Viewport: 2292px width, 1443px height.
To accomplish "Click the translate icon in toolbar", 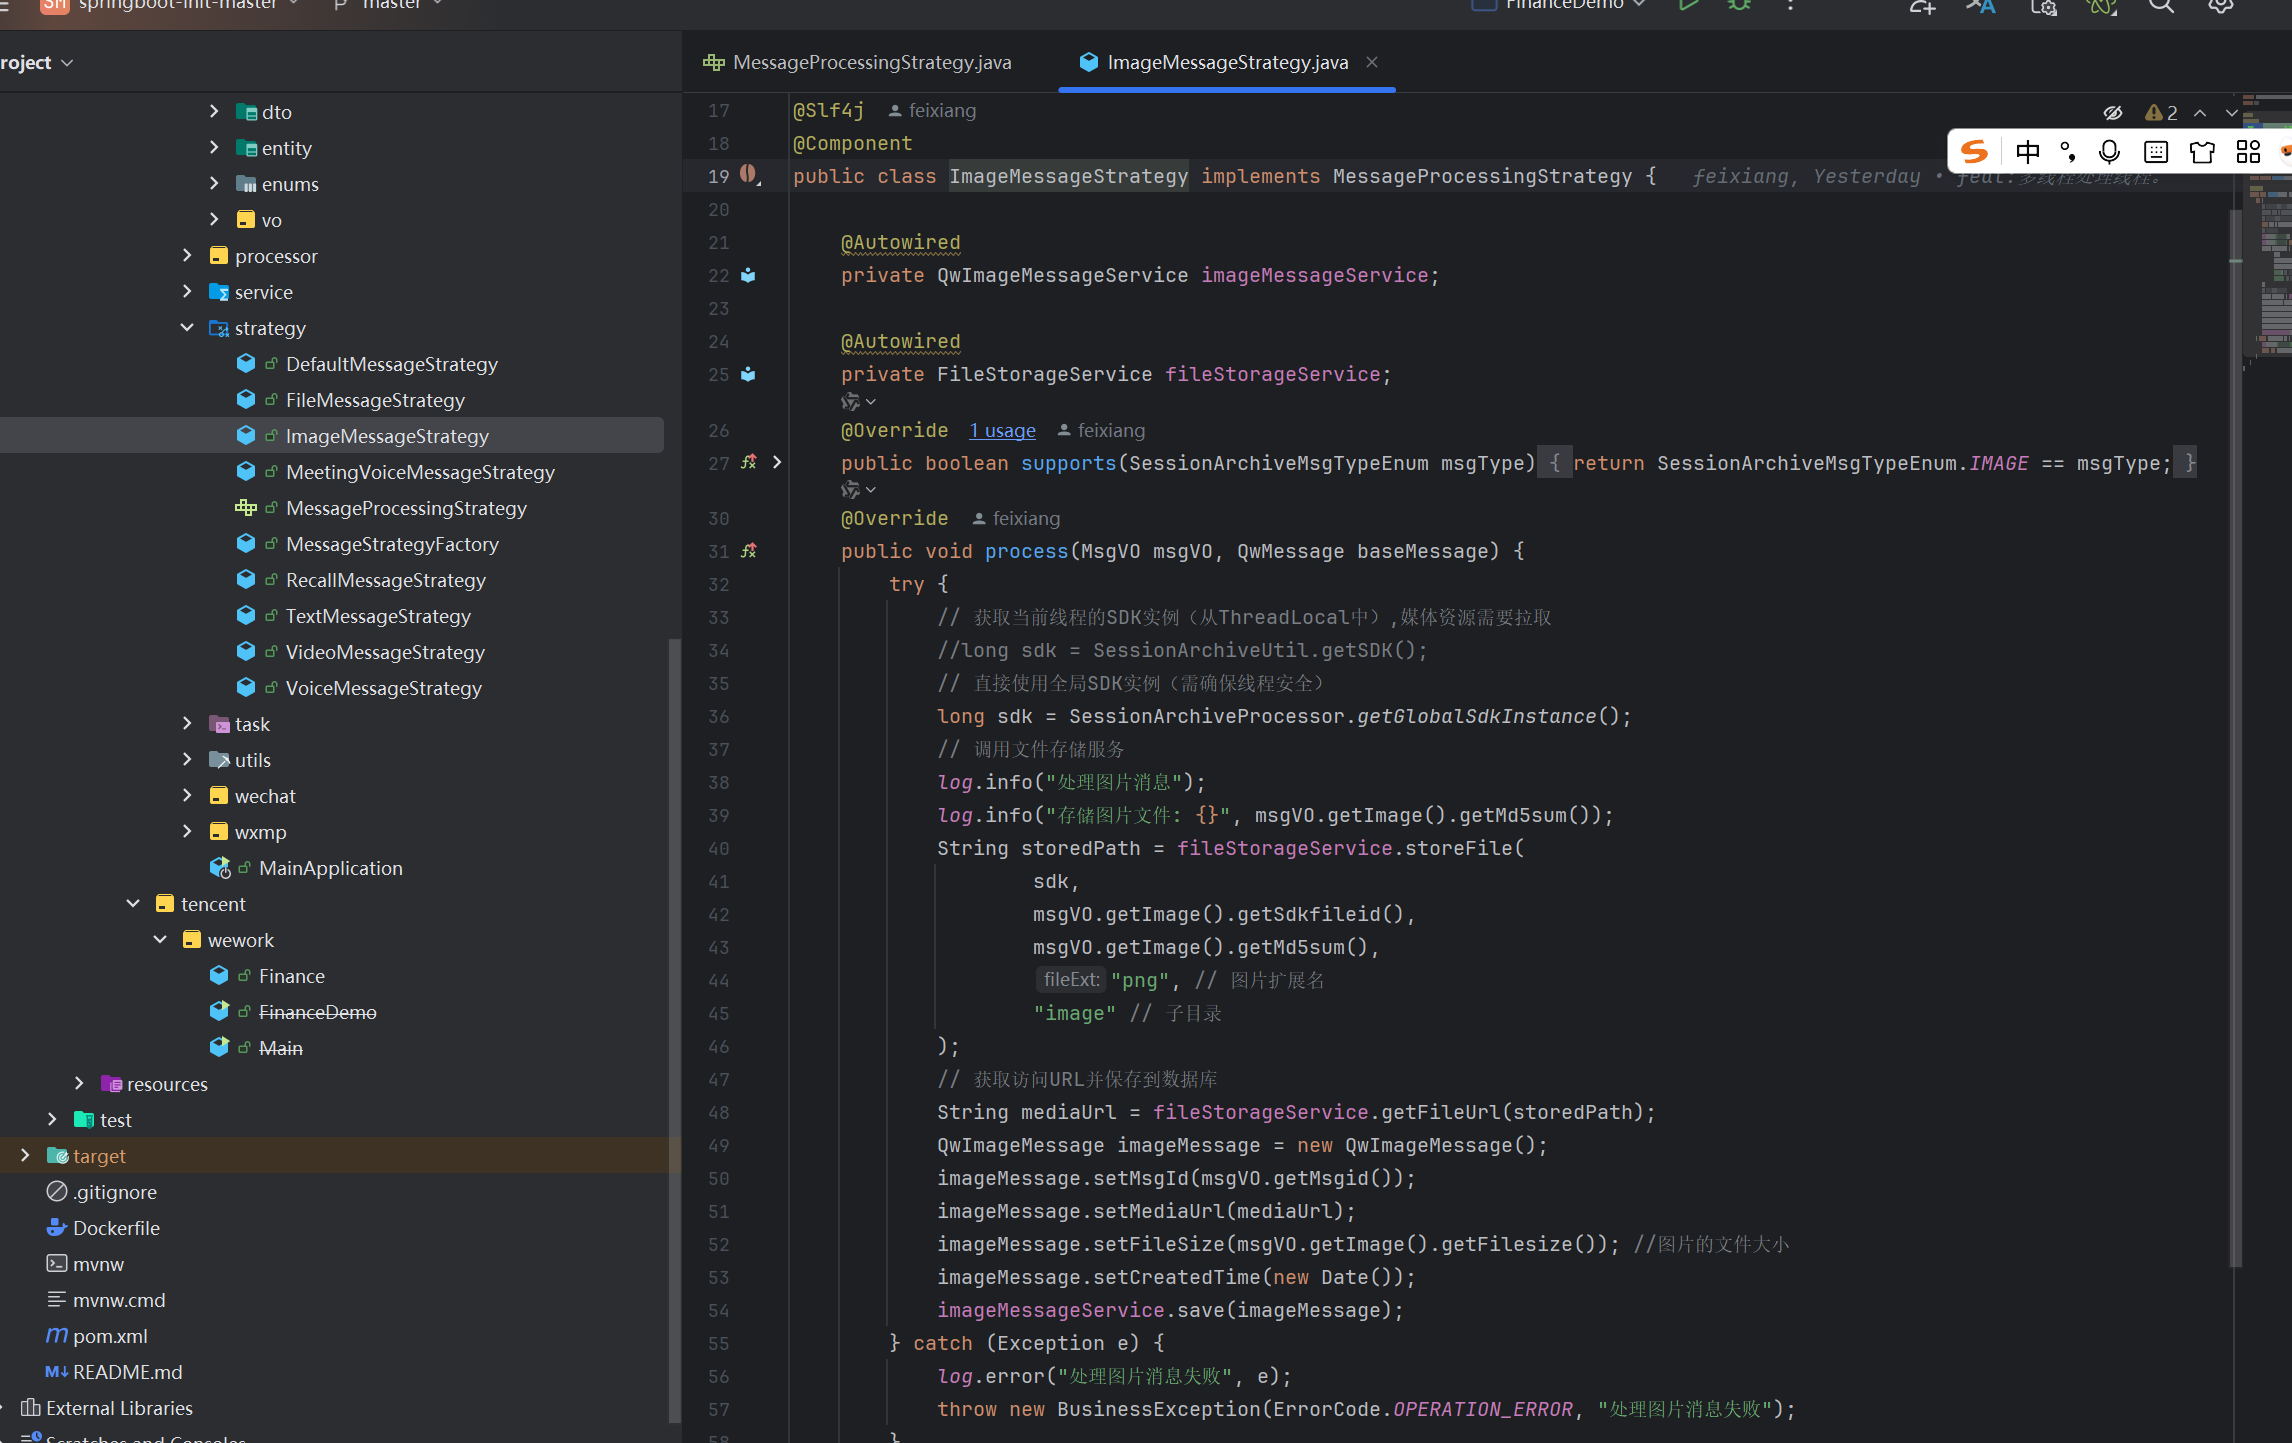I will 1981,6.
